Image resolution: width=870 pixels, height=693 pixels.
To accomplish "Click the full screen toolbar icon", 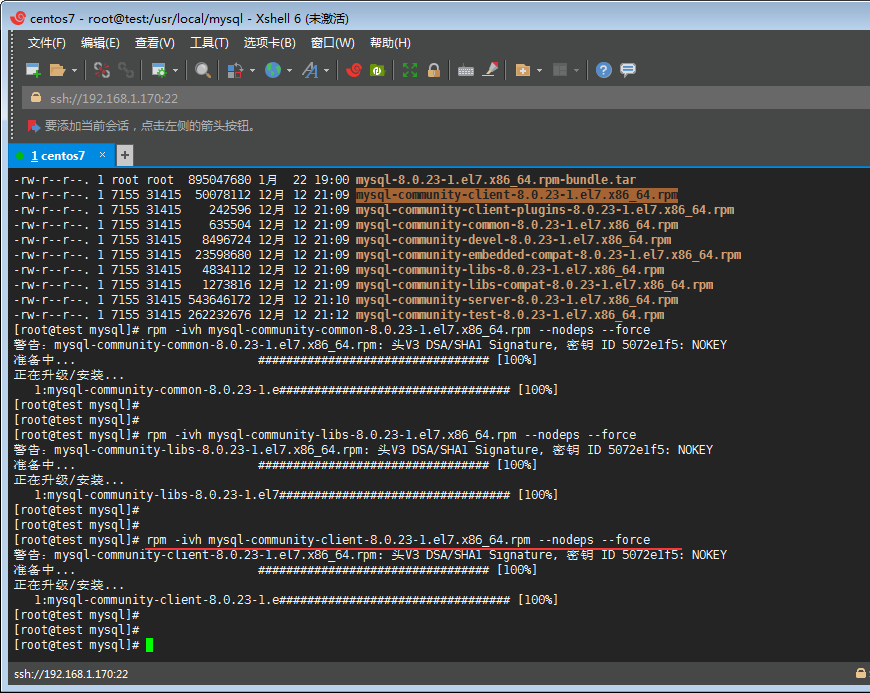I will click(410, 70).
